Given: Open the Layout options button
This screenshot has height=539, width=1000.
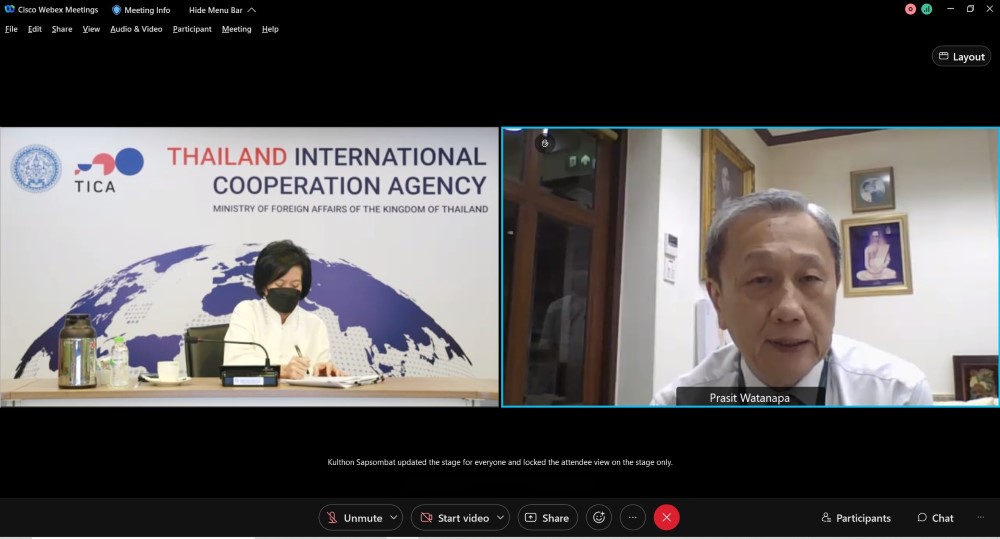Looking at the screenshot, I should click(x=961, y=57).
